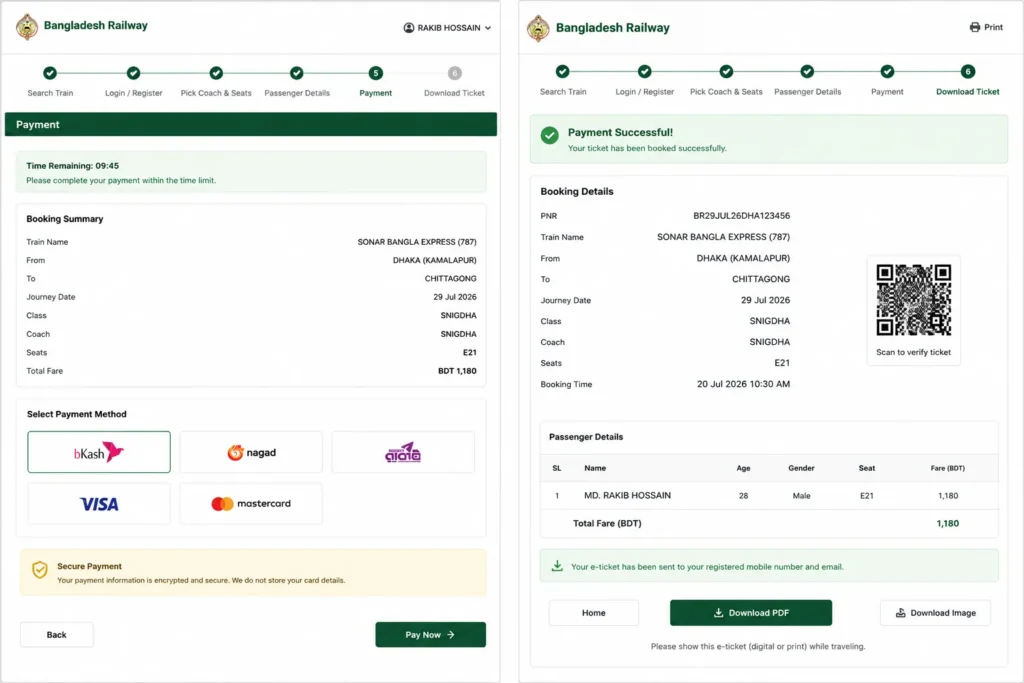This screenshot has width=1024, height=683.
Task: Select bKash as payment method
Action: [99, 452]
